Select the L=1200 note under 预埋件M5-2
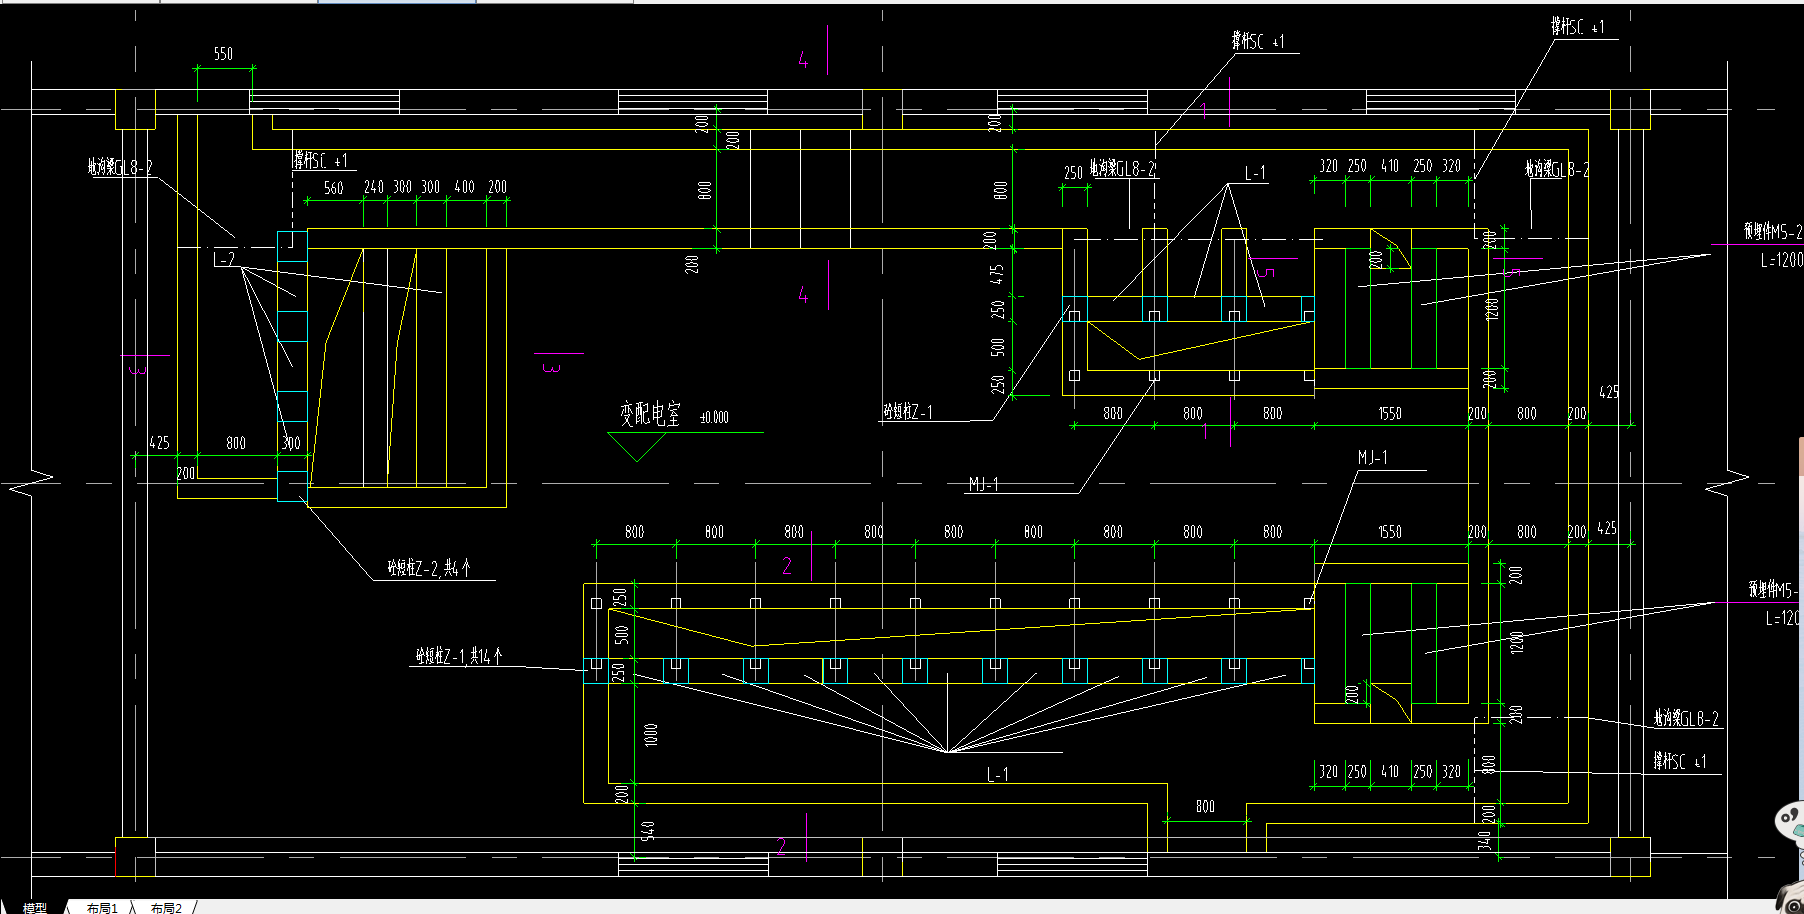The width and height of the screenshot is (1804, 914). click(x=1781, y=260)
